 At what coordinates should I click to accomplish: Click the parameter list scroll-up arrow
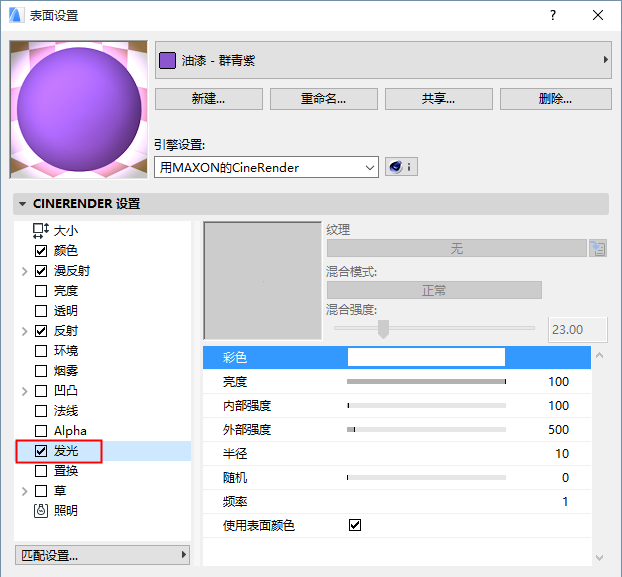coord(599,355)
